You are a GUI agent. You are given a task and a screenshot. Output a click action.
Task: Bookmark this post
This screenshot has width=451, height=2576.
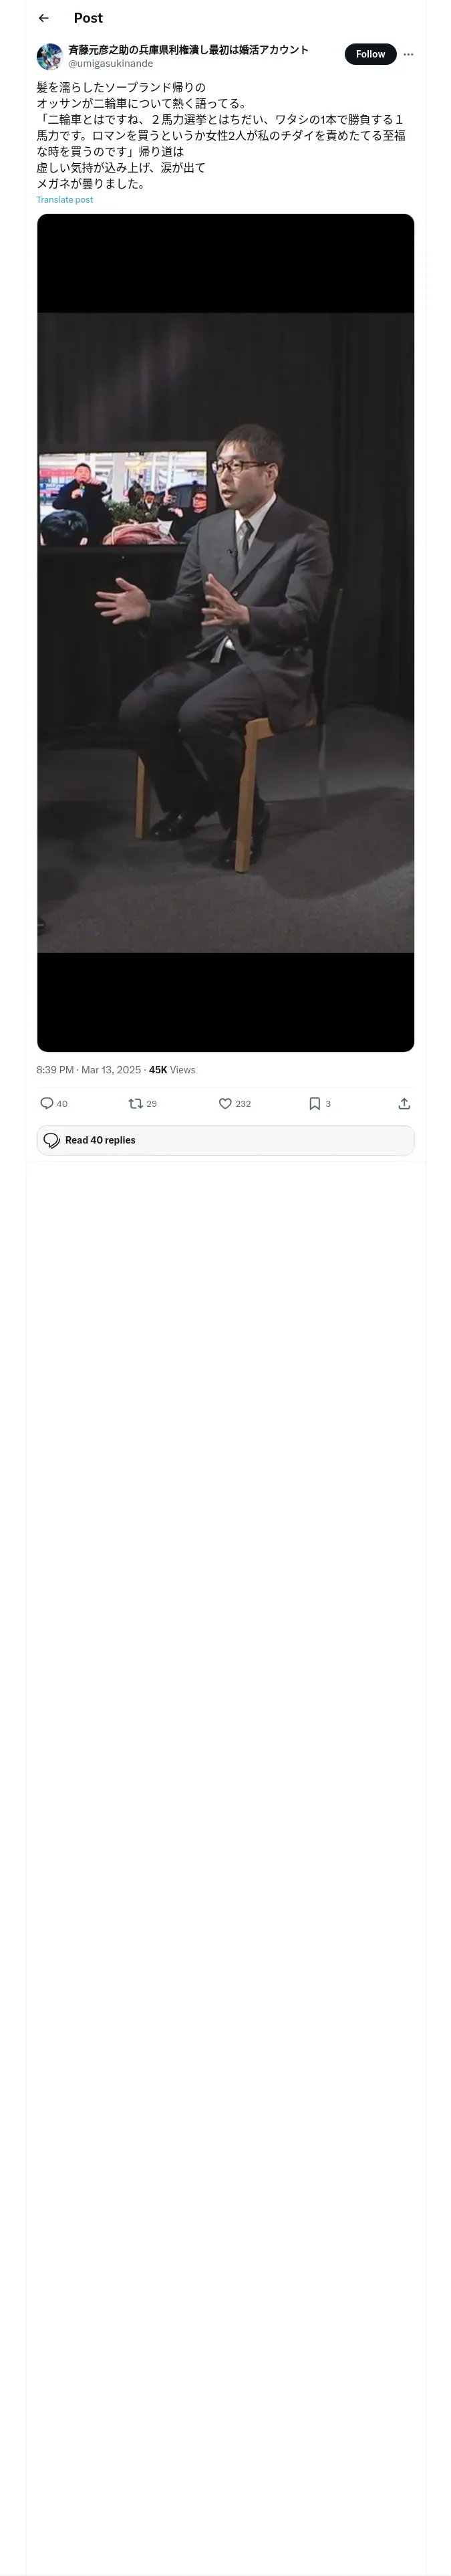[314, 1103]
